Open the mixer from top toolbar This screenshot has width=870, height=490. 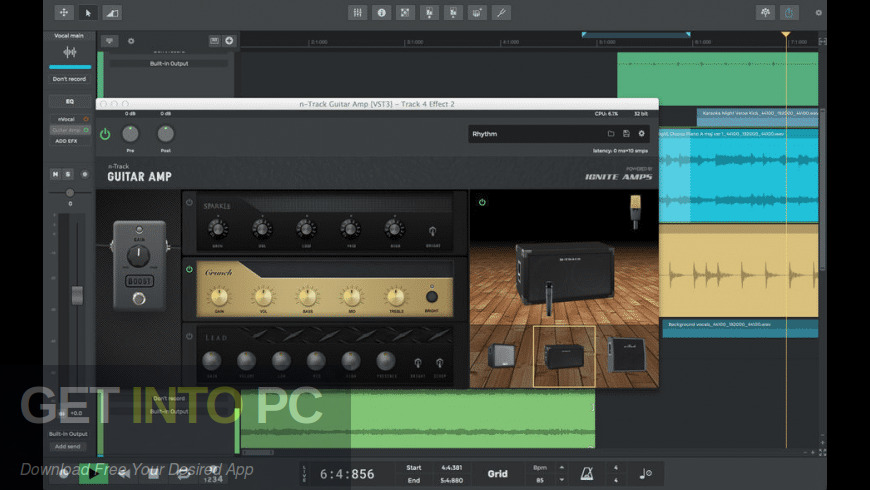coord(357,12)
